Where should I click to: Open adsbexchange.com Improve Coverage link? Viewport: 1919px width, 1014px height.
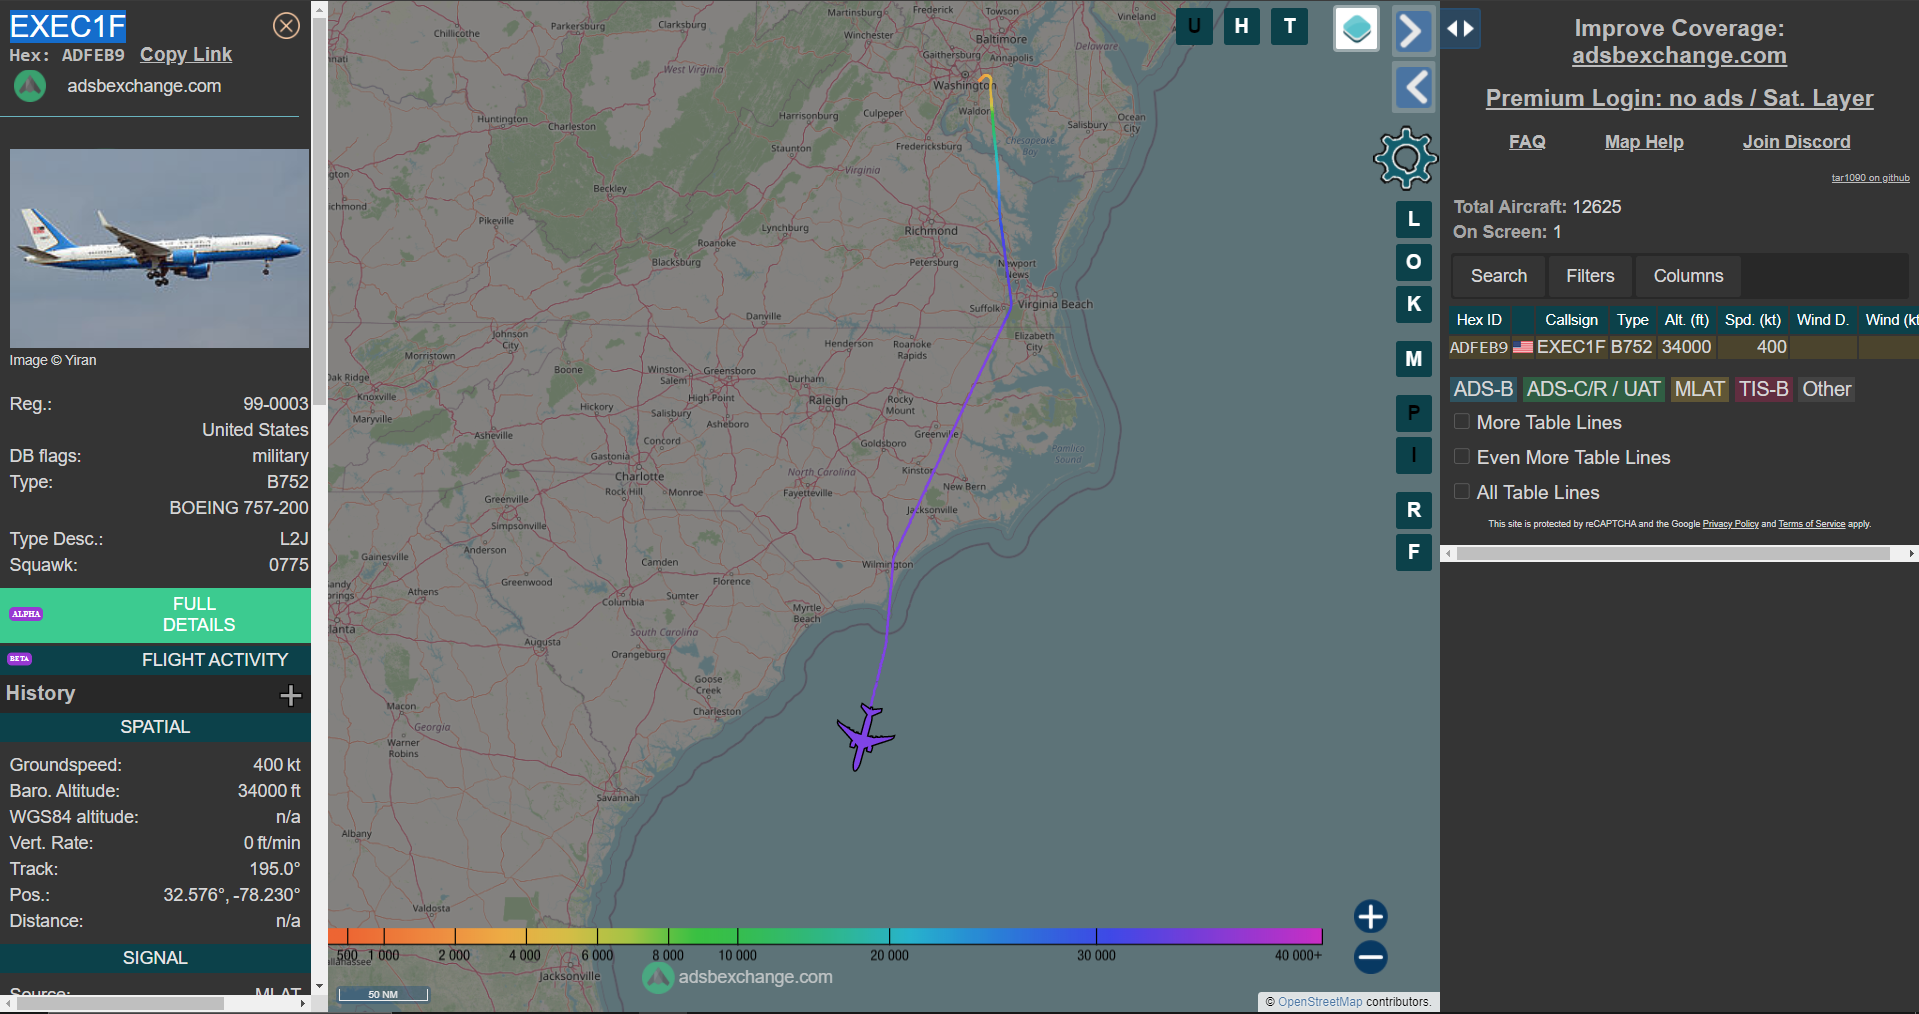pyautogui.click(x=1679, y=56)
